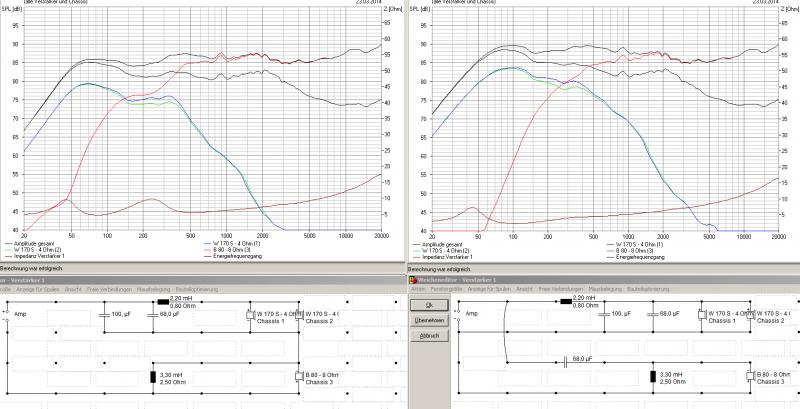
Task: Click the '2,20 mH' value label in right circuit
Action: tap(584, 298)
